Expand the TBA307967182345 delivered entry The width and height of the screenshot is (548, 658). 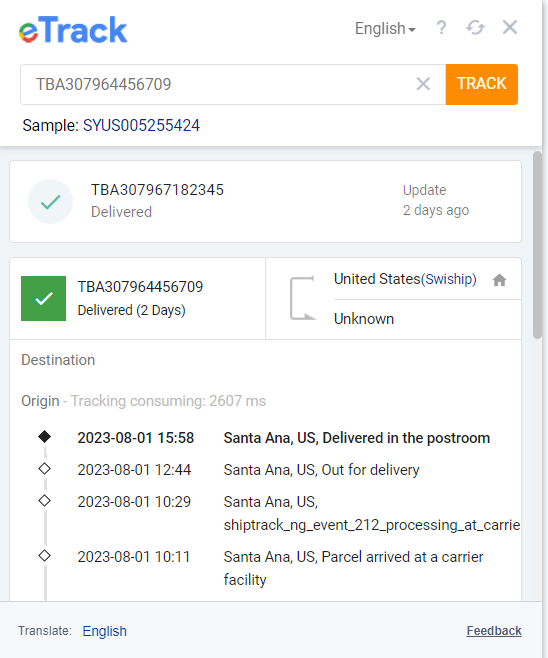265,201
